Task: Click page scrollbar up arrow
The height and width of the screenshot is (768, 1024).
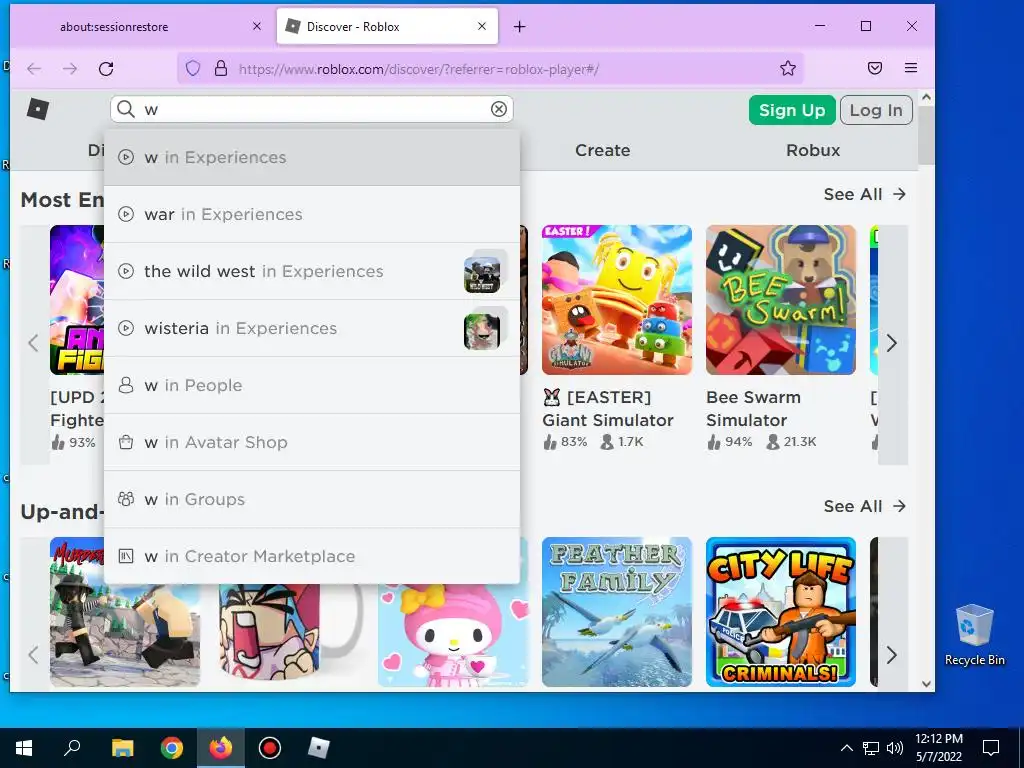Action: coord(926,97)
